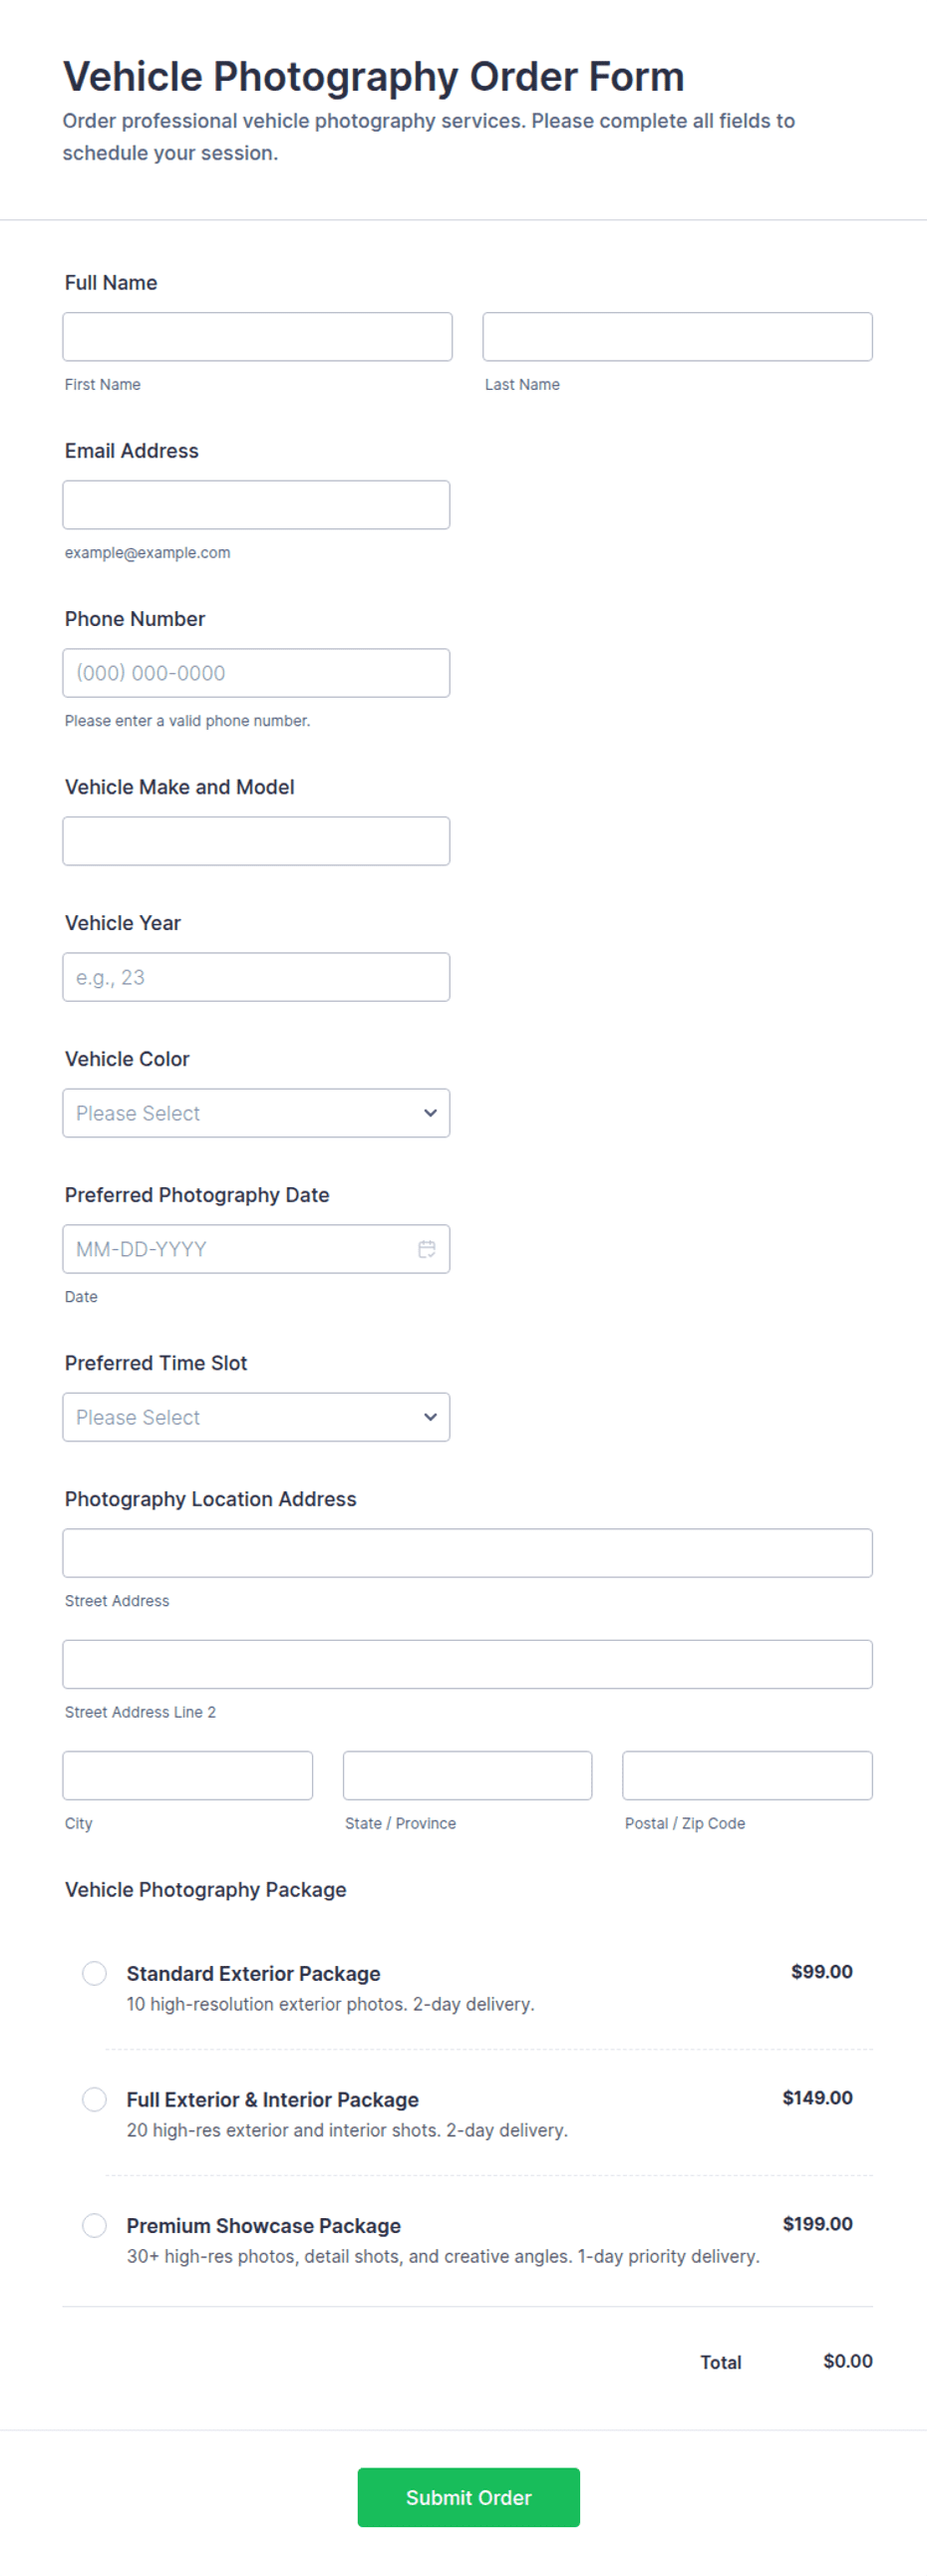Image resolution: width=927 pixels, height=2576 pixels.
Task: Submit the order with the green button
Action: (468, 2497)
